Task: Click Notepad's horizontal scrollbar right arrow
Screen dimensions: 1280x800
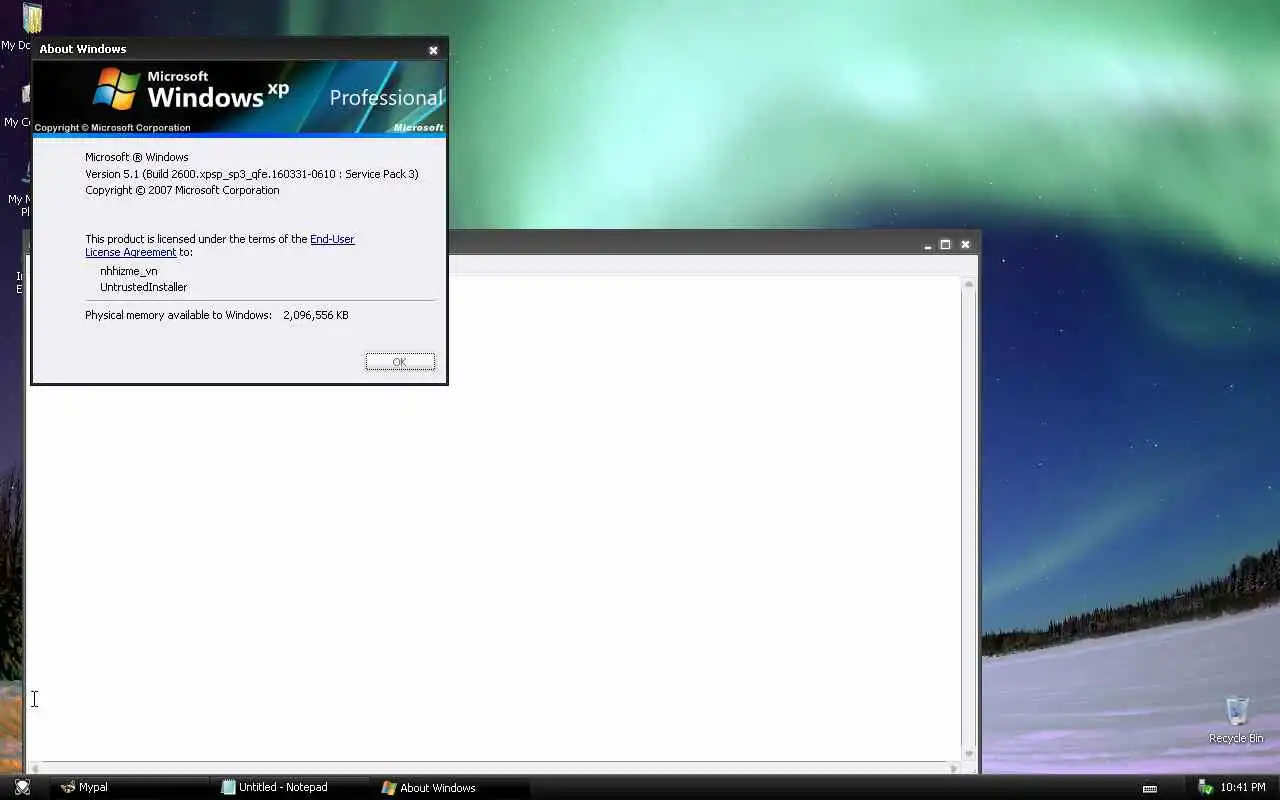Action: click(x=954, y=768)
